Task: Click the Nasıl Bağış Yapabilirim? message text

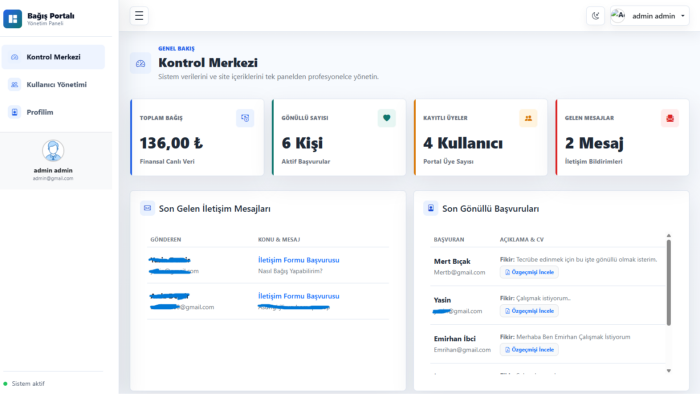Action: click(x=290, y=271)
